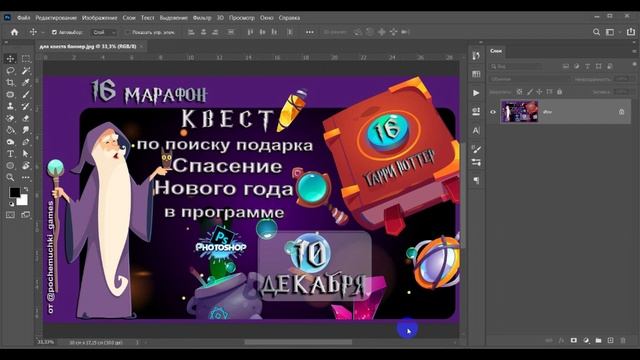
Task: Select the History Brush tool
Action: pyautogui.click(x=26, y=106)
